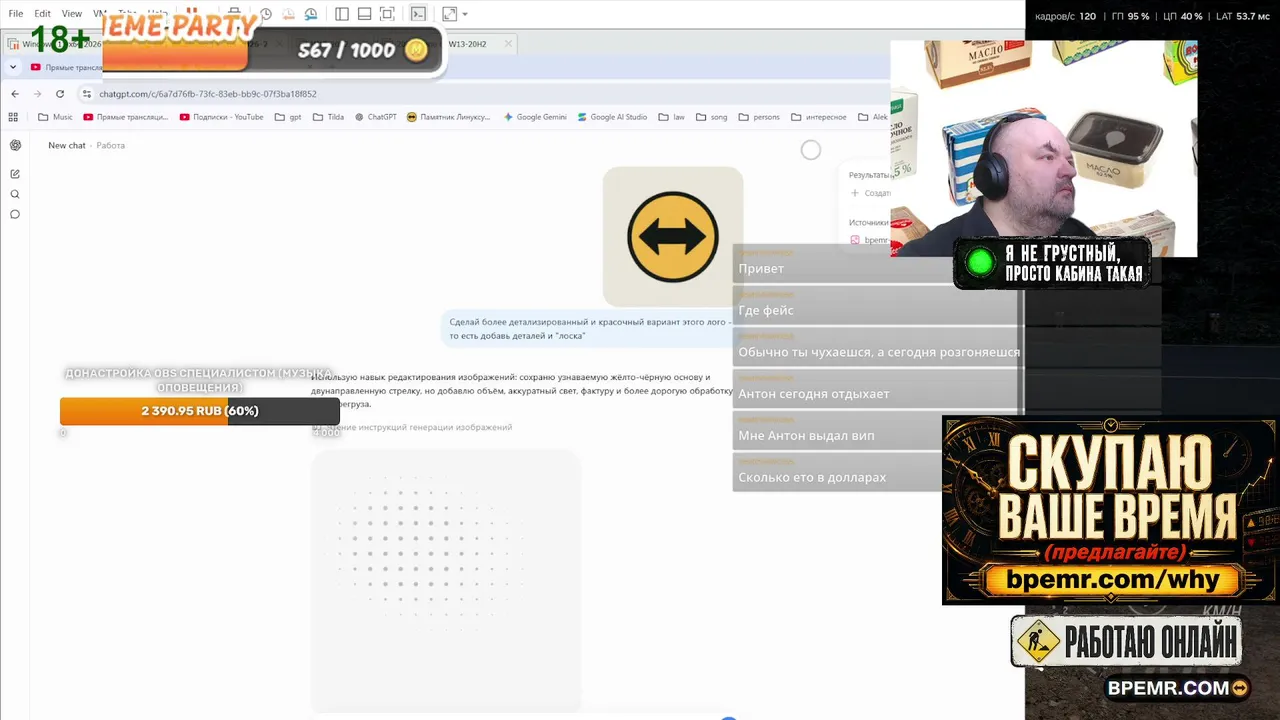Open the Edit menu
Viewport: 1280px width, 720px height.
tap(42, 14)
